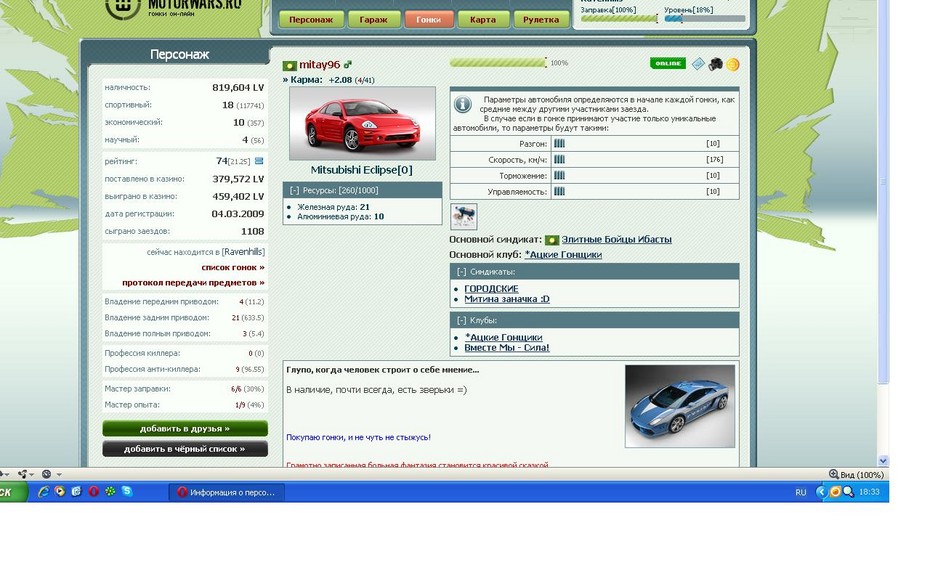Click the mitay96 username

[319, 65]
